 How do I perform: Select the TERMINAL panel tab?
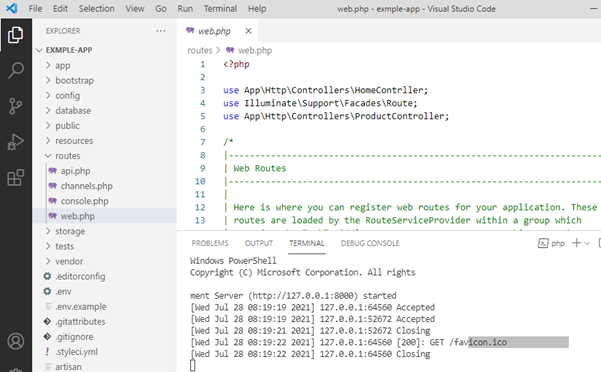point(307,243)
